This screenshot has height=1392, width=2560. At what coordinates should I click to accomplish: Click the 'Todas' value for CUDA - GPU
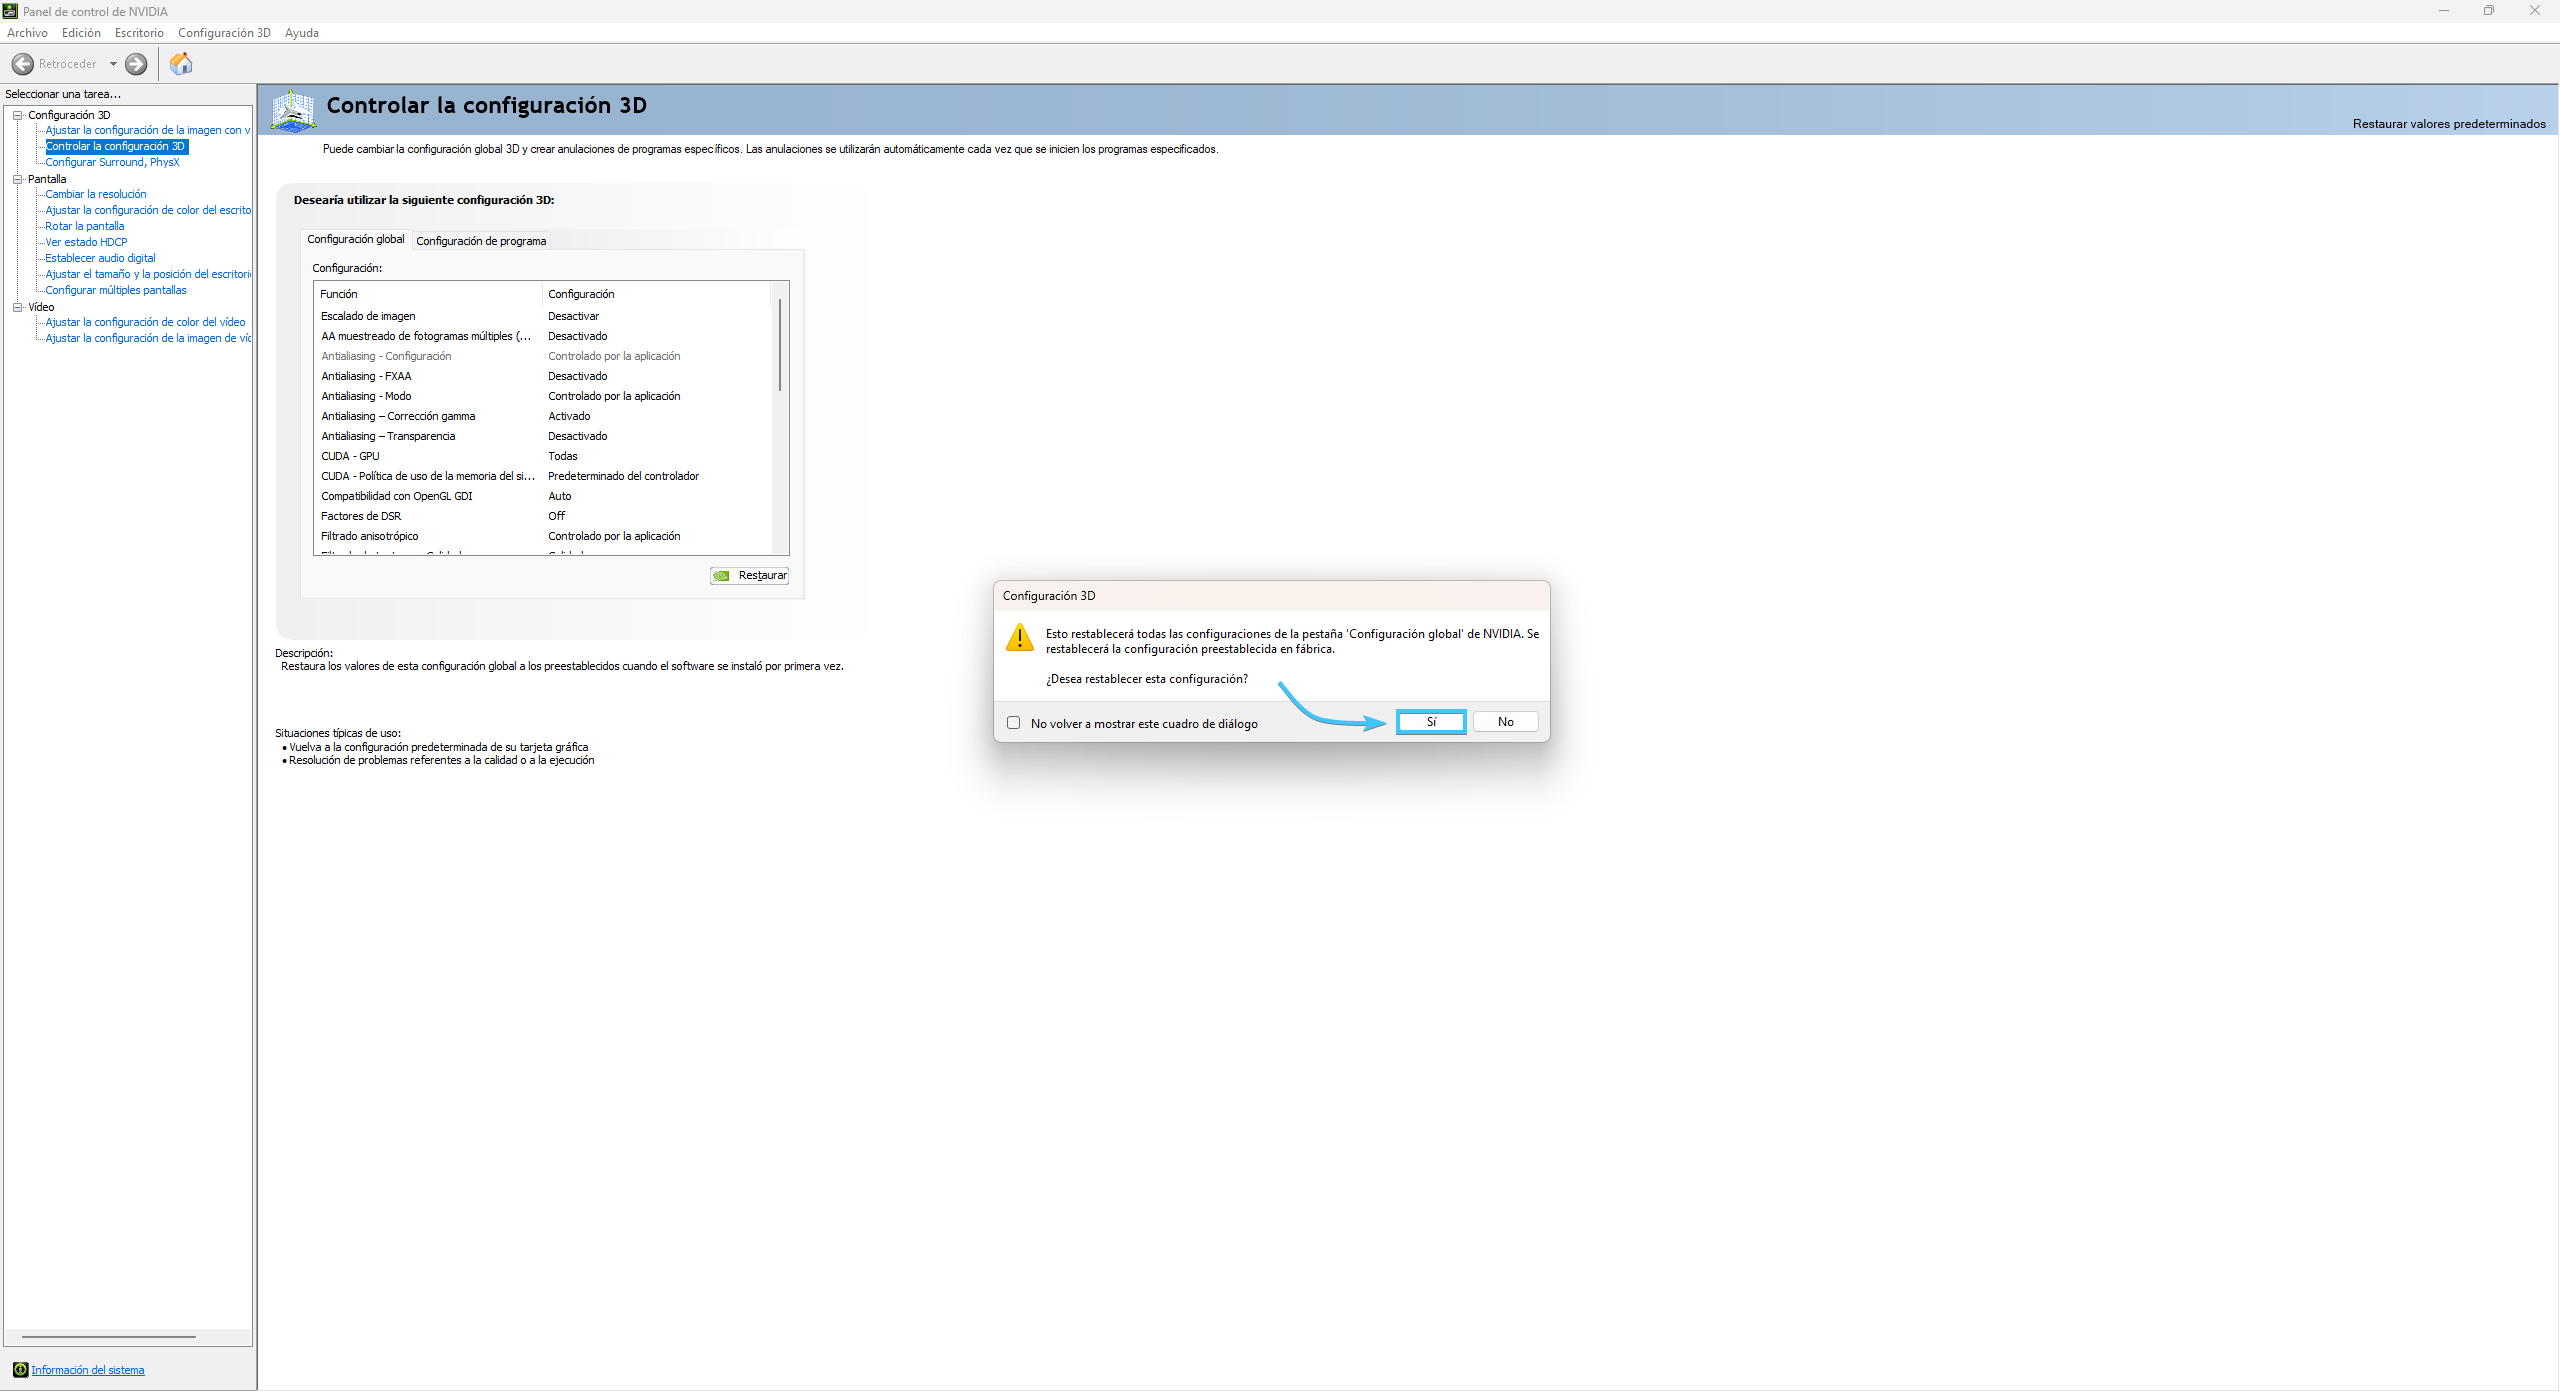563,456
